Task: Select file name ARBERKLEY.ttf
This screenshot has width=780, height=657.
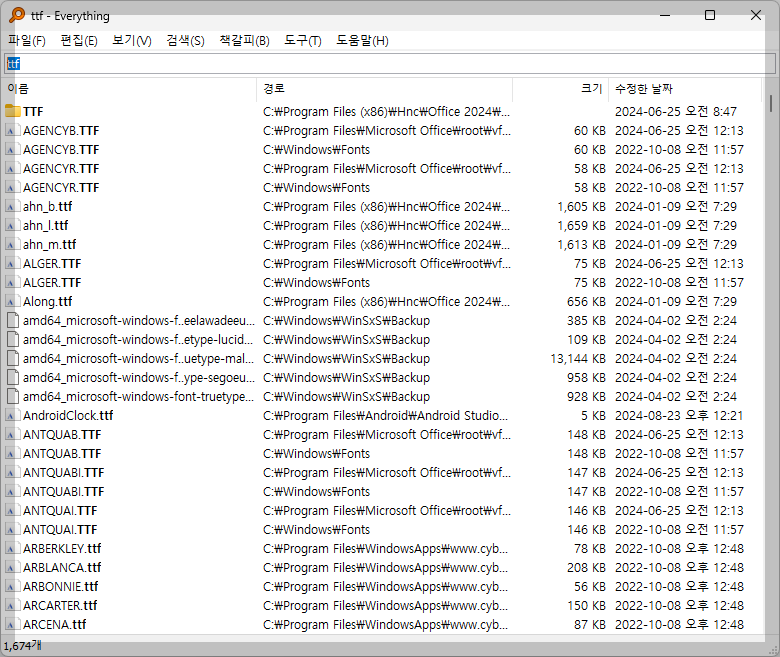Action: pyautogui.click(x=62, y=549)
